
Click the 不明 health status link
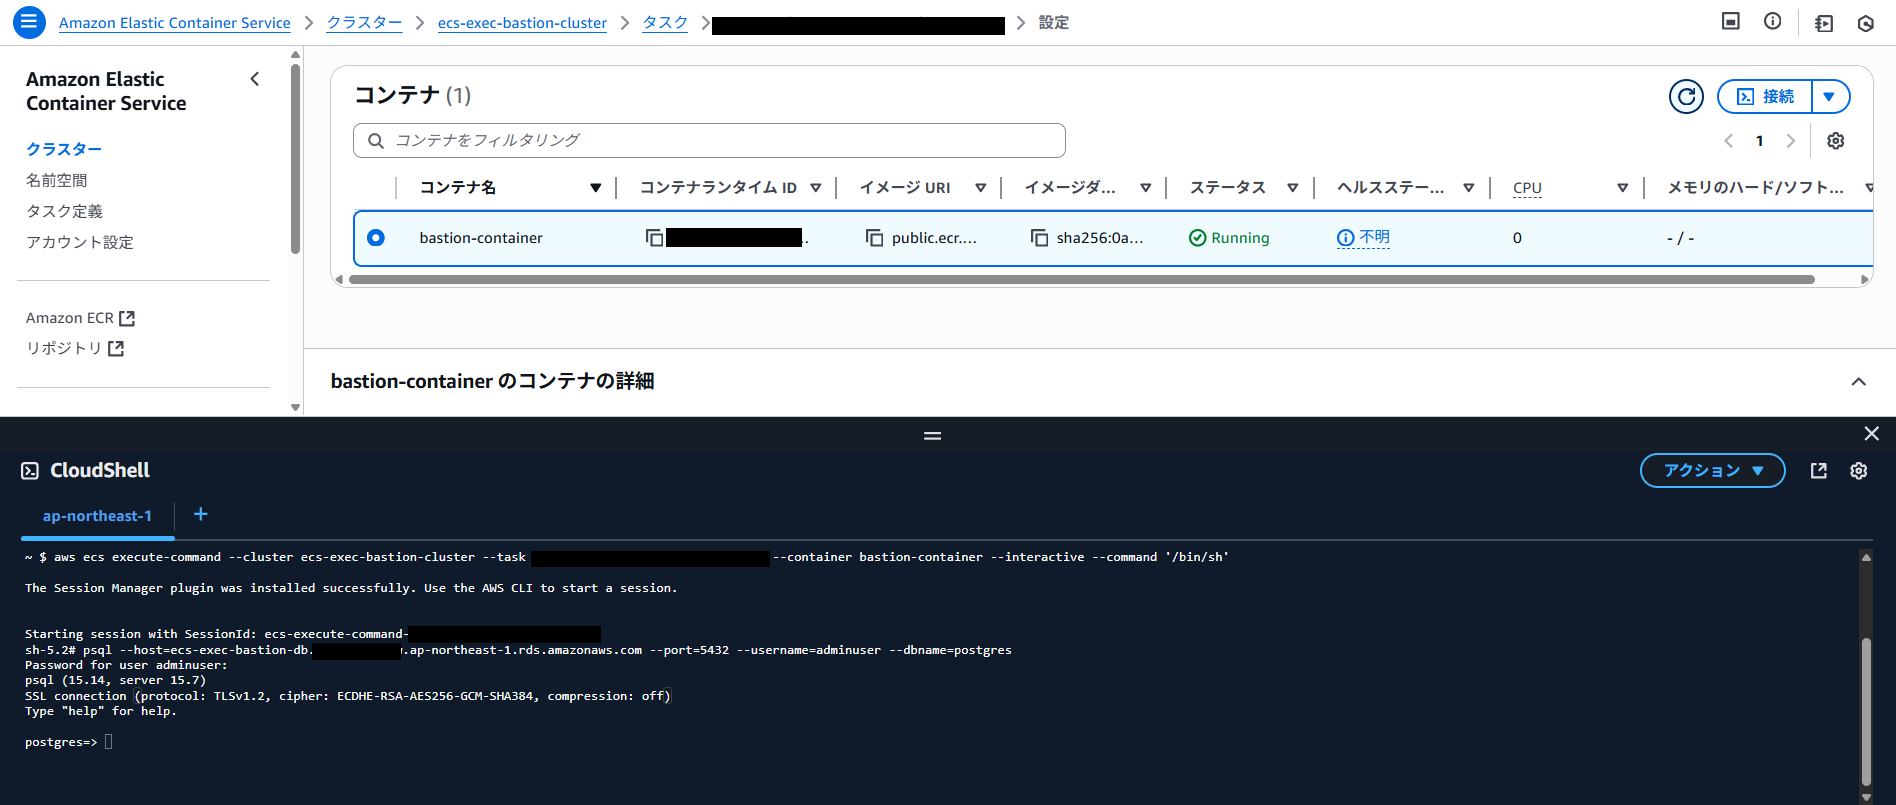1374,237
